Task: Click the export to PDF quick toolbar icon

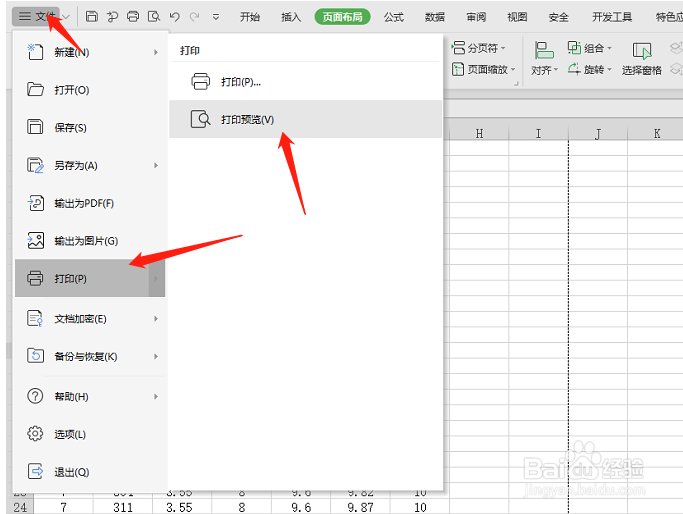Action: 112,17
